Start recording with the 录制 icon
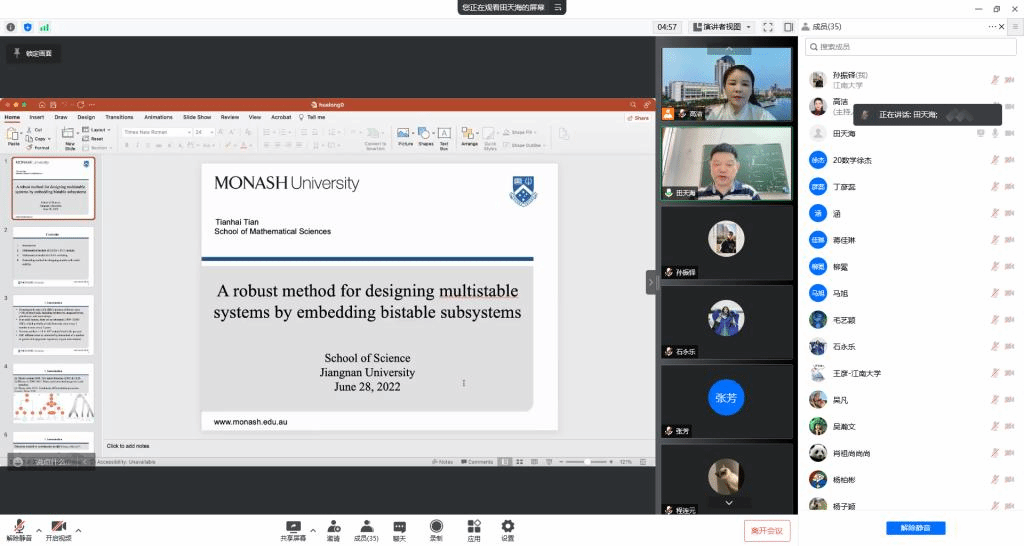 click(436, 526)
